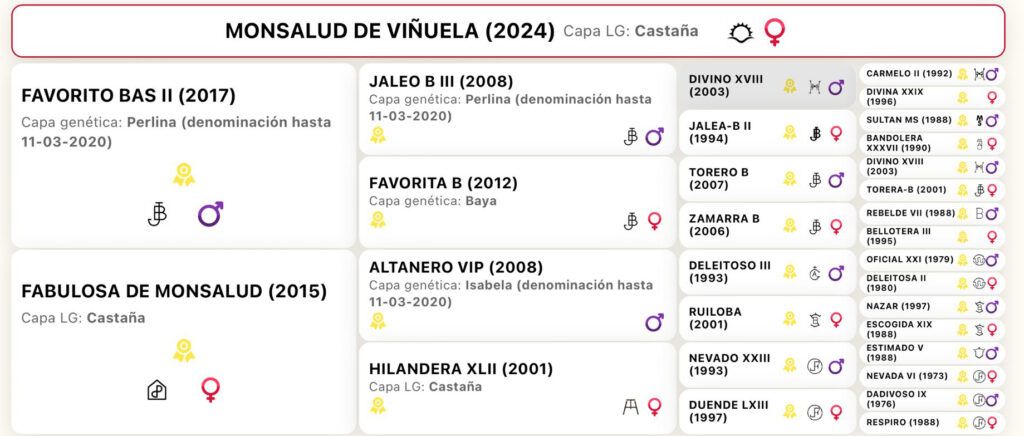1024x436 pixels.
Task: Click the yellow ribbon in the Jaleo B III card
Action: [377, 135]
